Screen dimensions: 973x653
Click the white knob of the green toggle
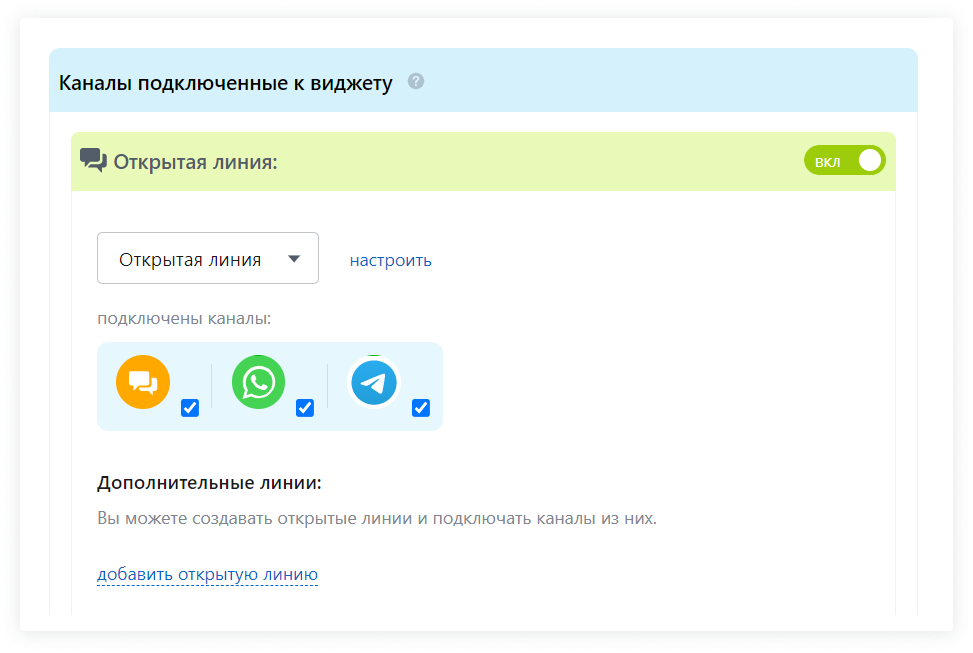869,161
